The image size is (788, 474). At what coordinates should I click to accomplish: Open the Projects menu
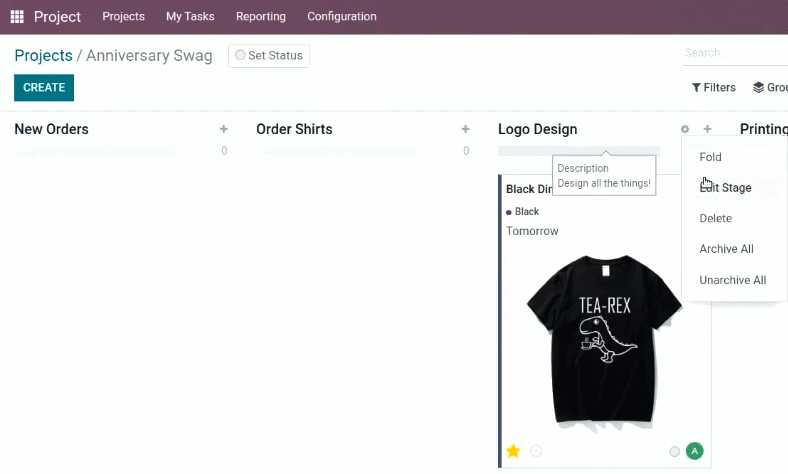(x=124, y=17)
